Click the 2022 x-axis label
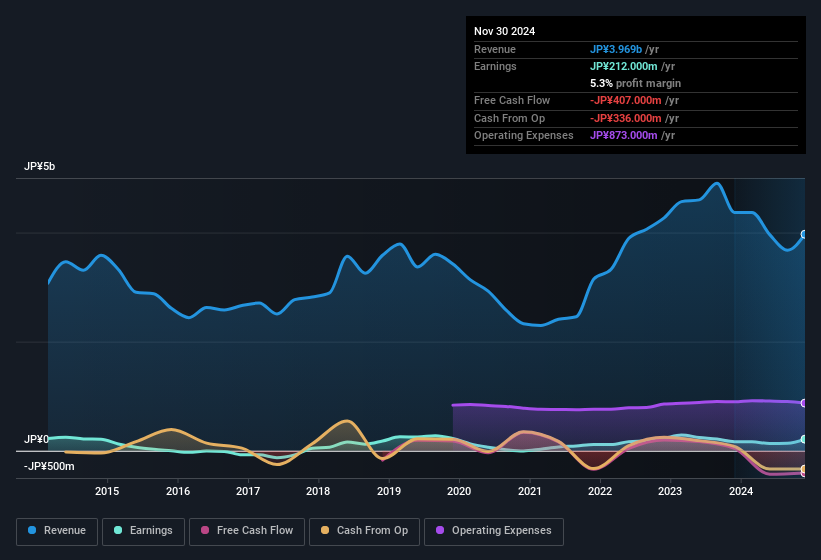 coord(600,491)
